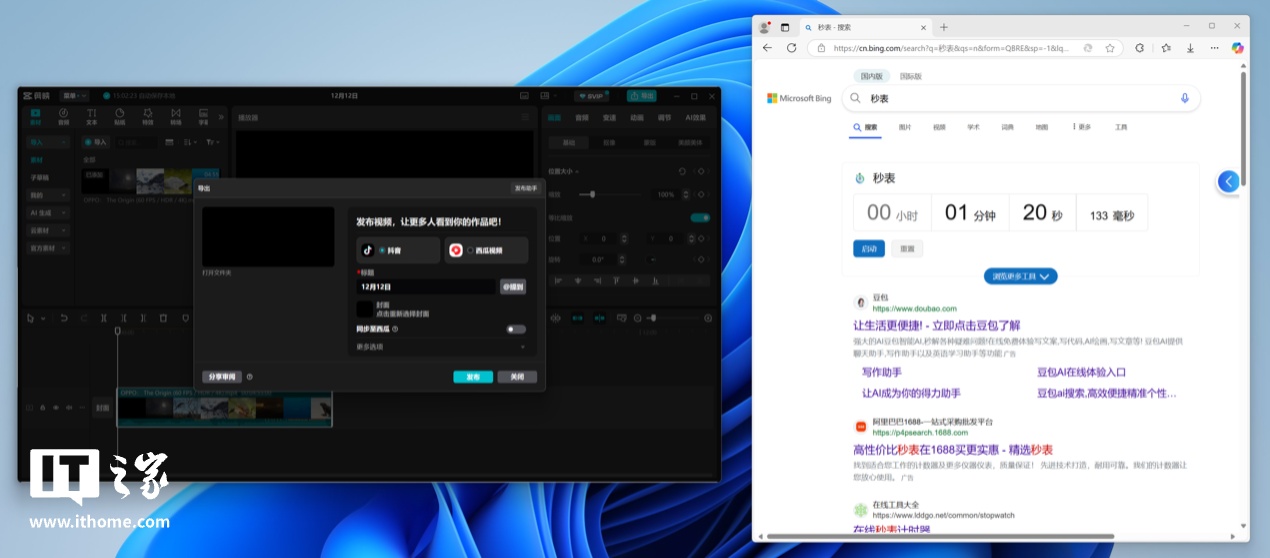
Task: Open Copilot icon in Edge toolbar
Action: point(1237,48)
